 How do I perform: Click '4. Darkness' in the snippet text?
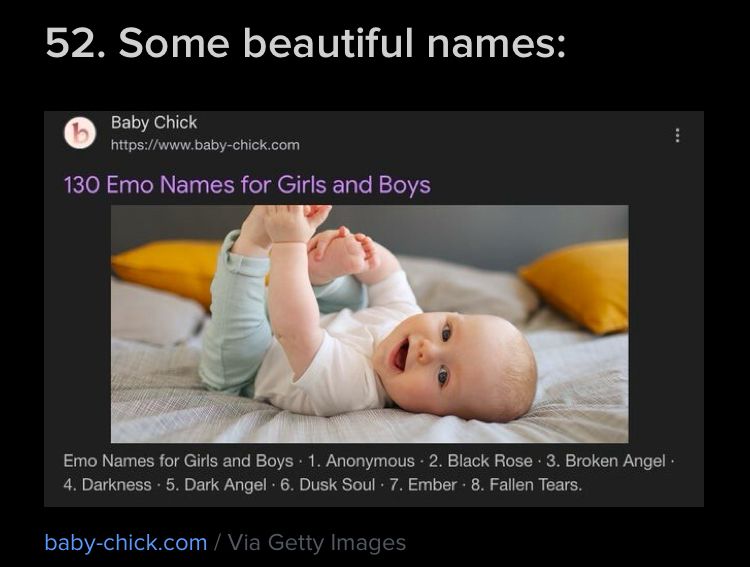tap(108, 485)
